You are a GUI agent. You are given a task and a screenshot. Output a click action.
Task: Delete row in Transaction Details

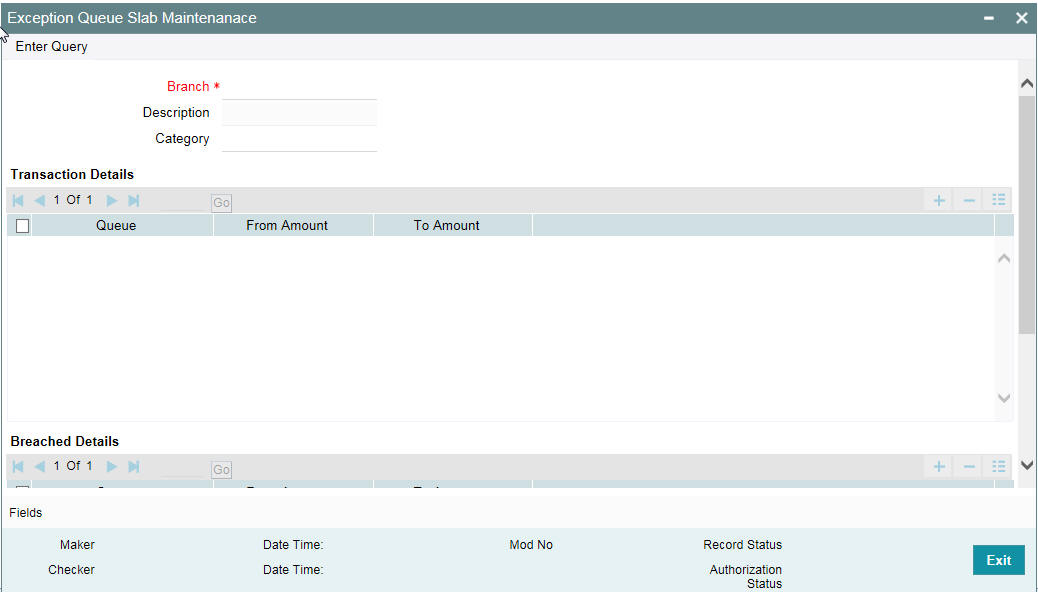969,200
